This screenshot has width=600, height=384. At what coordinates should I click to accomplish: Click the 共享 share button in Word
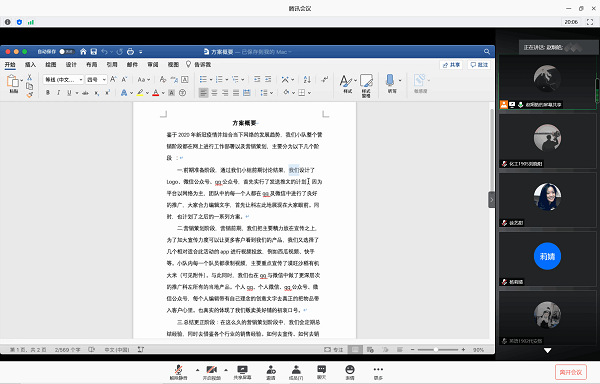click(451, 65)
